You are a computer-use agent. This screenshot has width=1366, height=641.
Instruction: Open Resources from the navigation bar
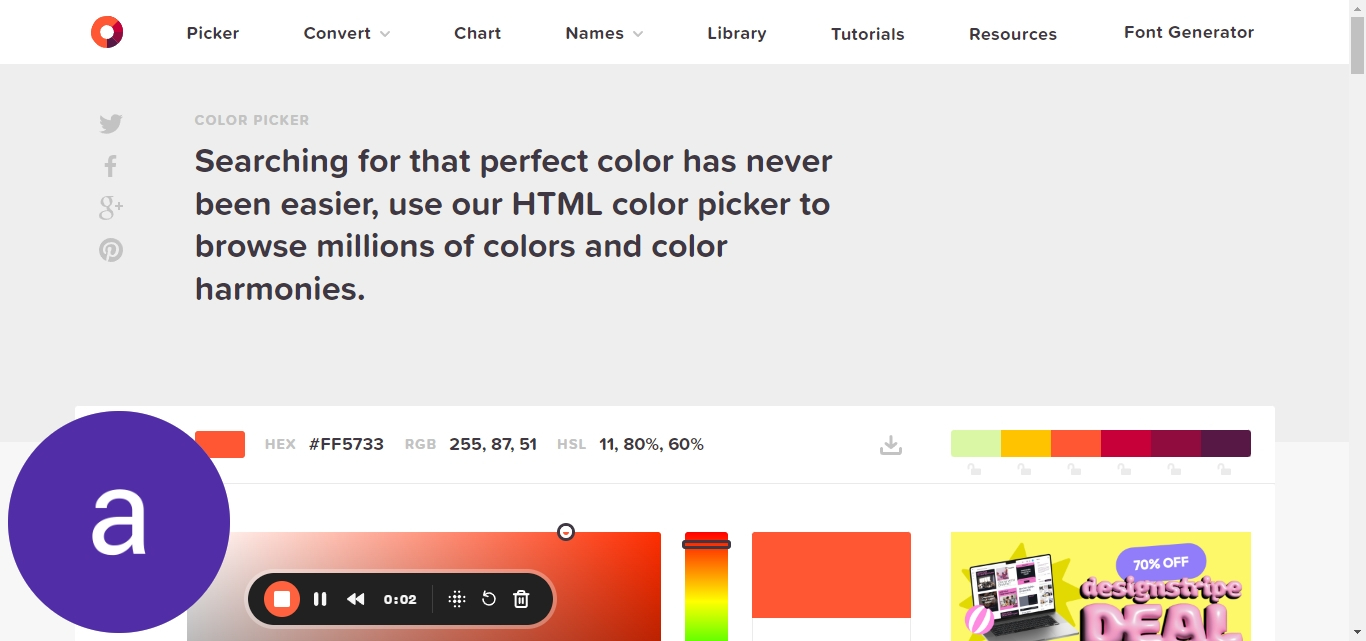[x=1013, y=34]
